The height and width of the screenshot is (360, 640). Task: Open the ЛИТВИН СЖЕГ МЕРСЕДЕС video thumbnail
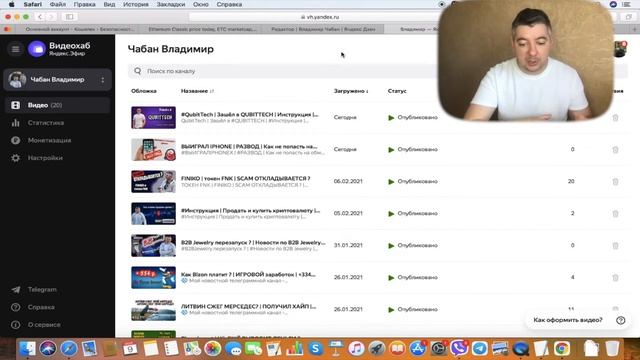pos(153,309)
